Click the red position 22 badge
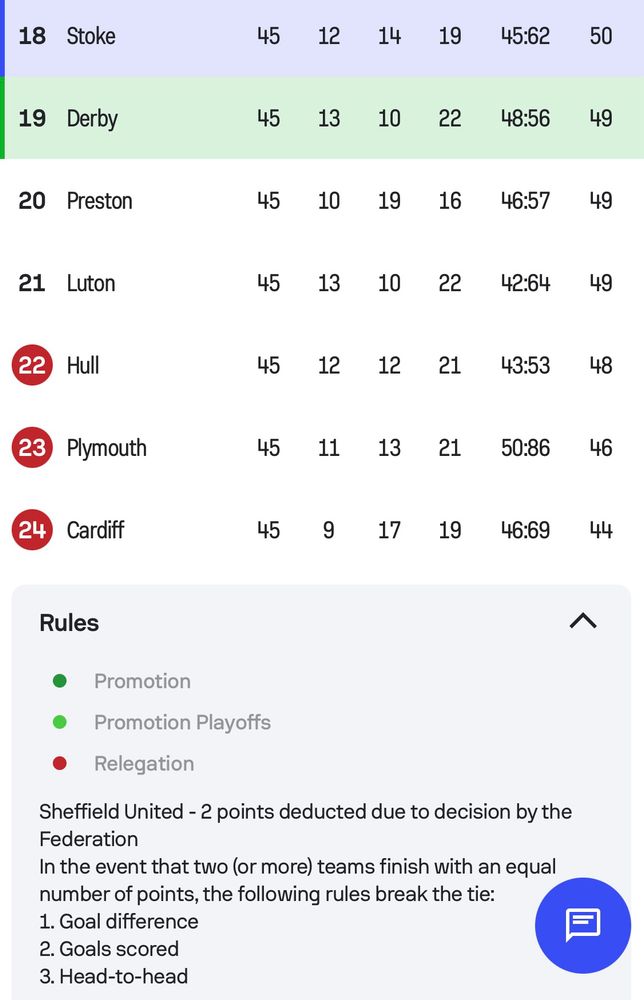 [32, 365]
